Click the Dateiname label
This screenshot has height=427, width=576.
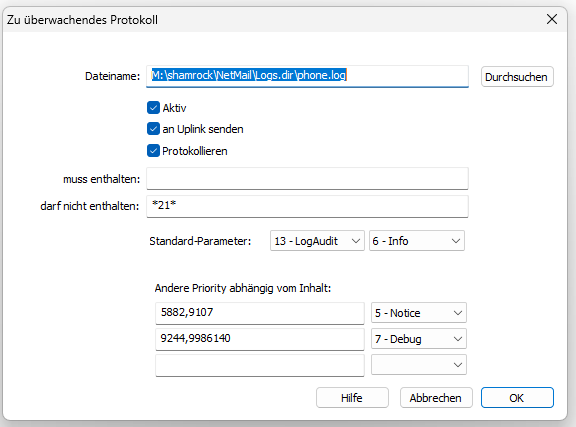(x=112, y=76)
